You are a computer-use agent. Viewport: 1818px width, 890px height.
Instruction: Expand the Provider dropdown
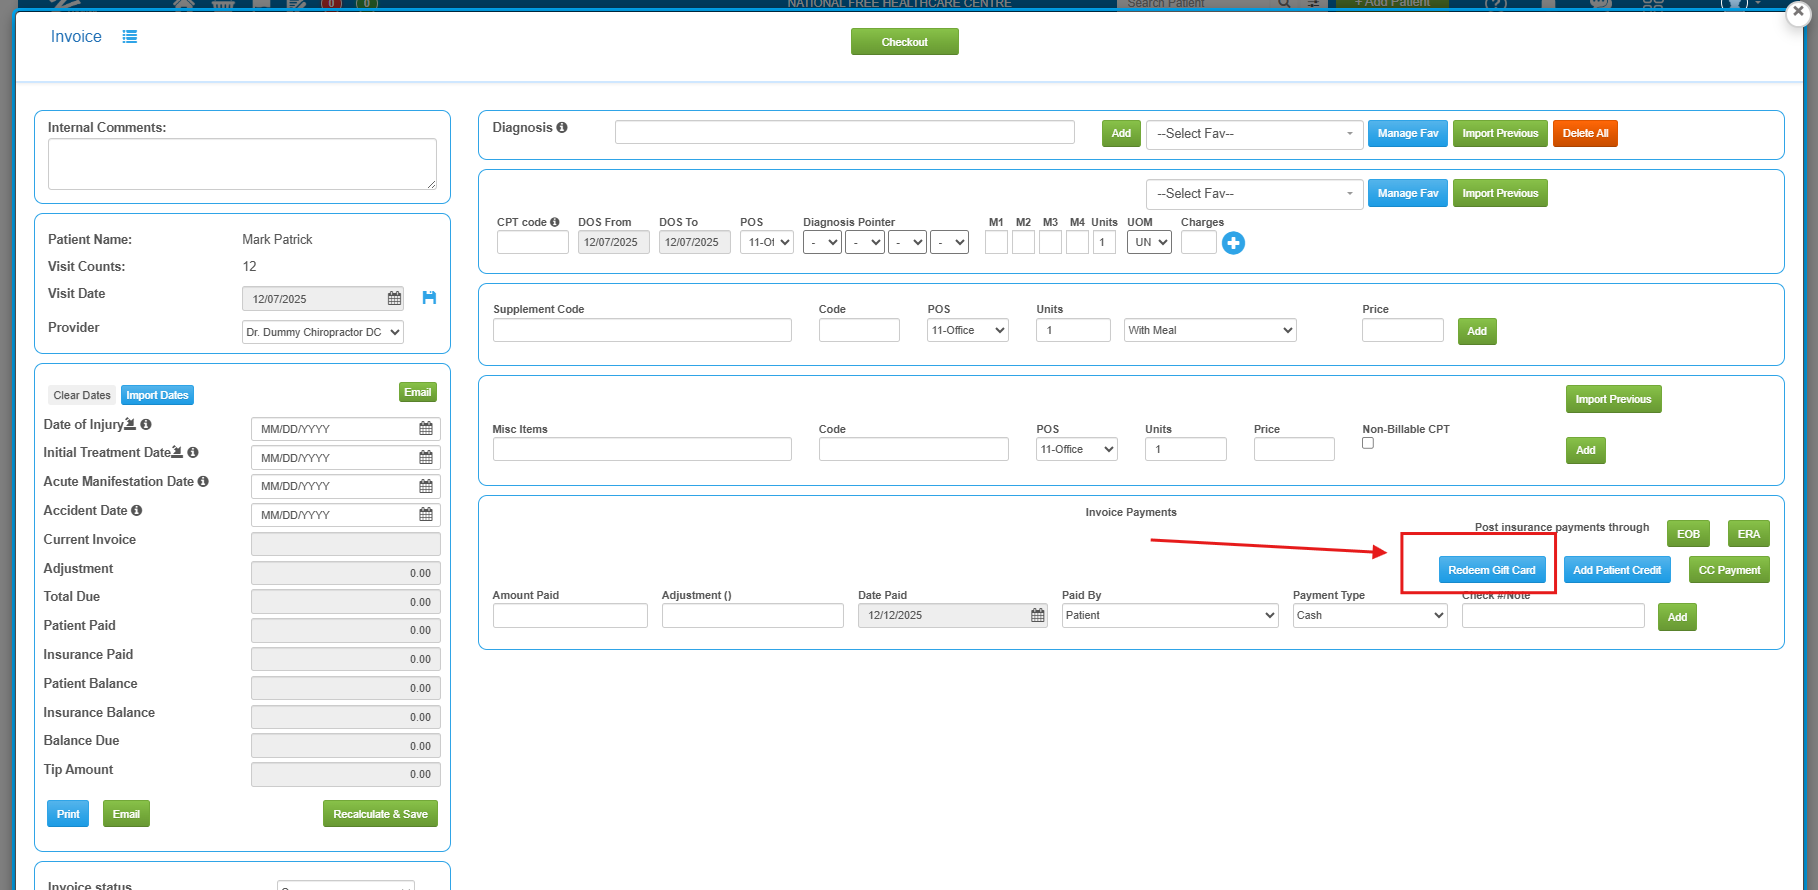pyautogui.click(x=323, y=333)
